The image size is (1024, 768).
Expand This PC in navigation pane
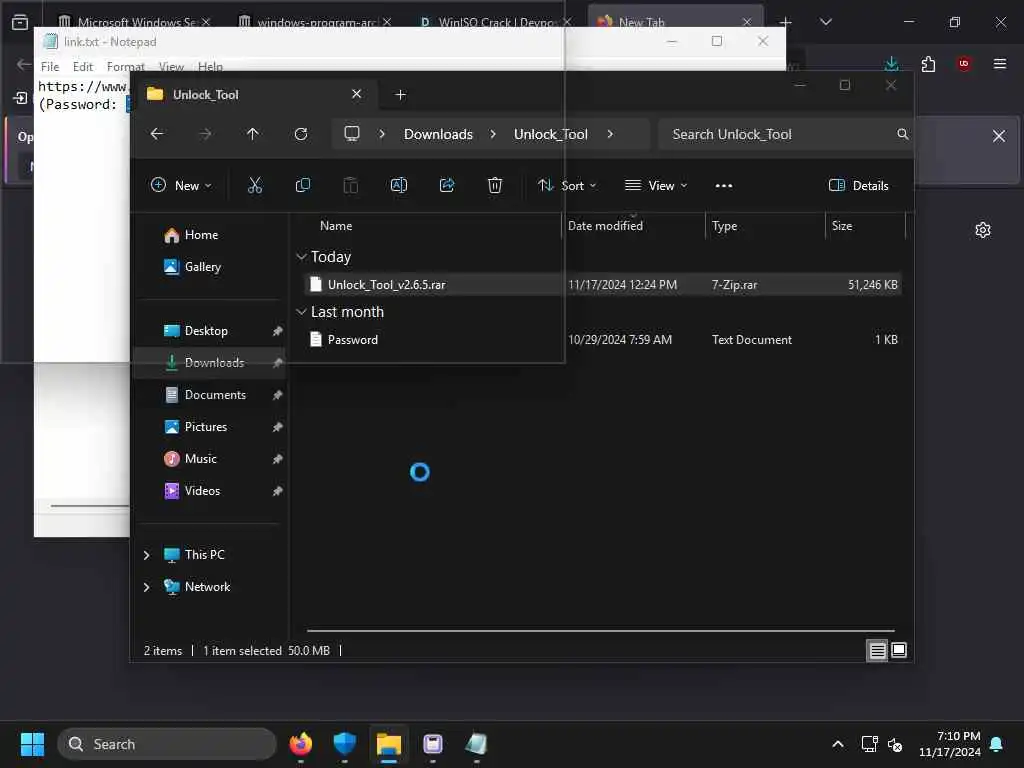146,555
